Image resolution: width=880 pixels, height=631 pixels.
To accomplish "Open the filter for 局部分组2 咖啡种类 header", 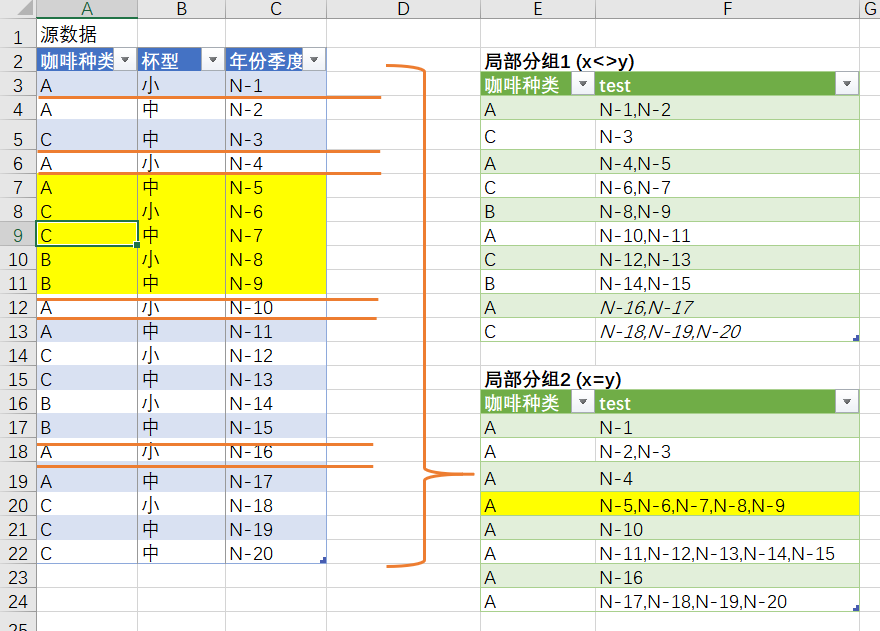I will pos(582,403).
